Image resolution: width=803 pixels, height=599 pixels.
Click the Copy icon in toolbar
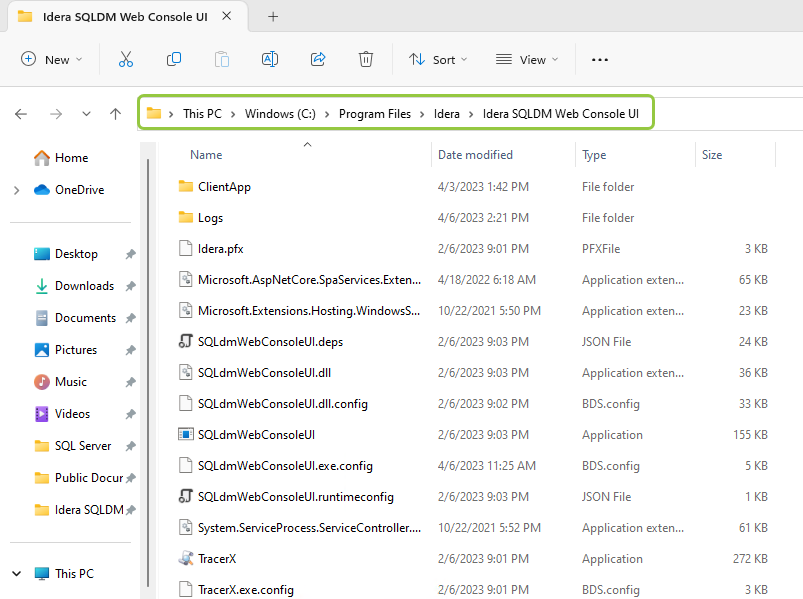(x=174, y=60)
